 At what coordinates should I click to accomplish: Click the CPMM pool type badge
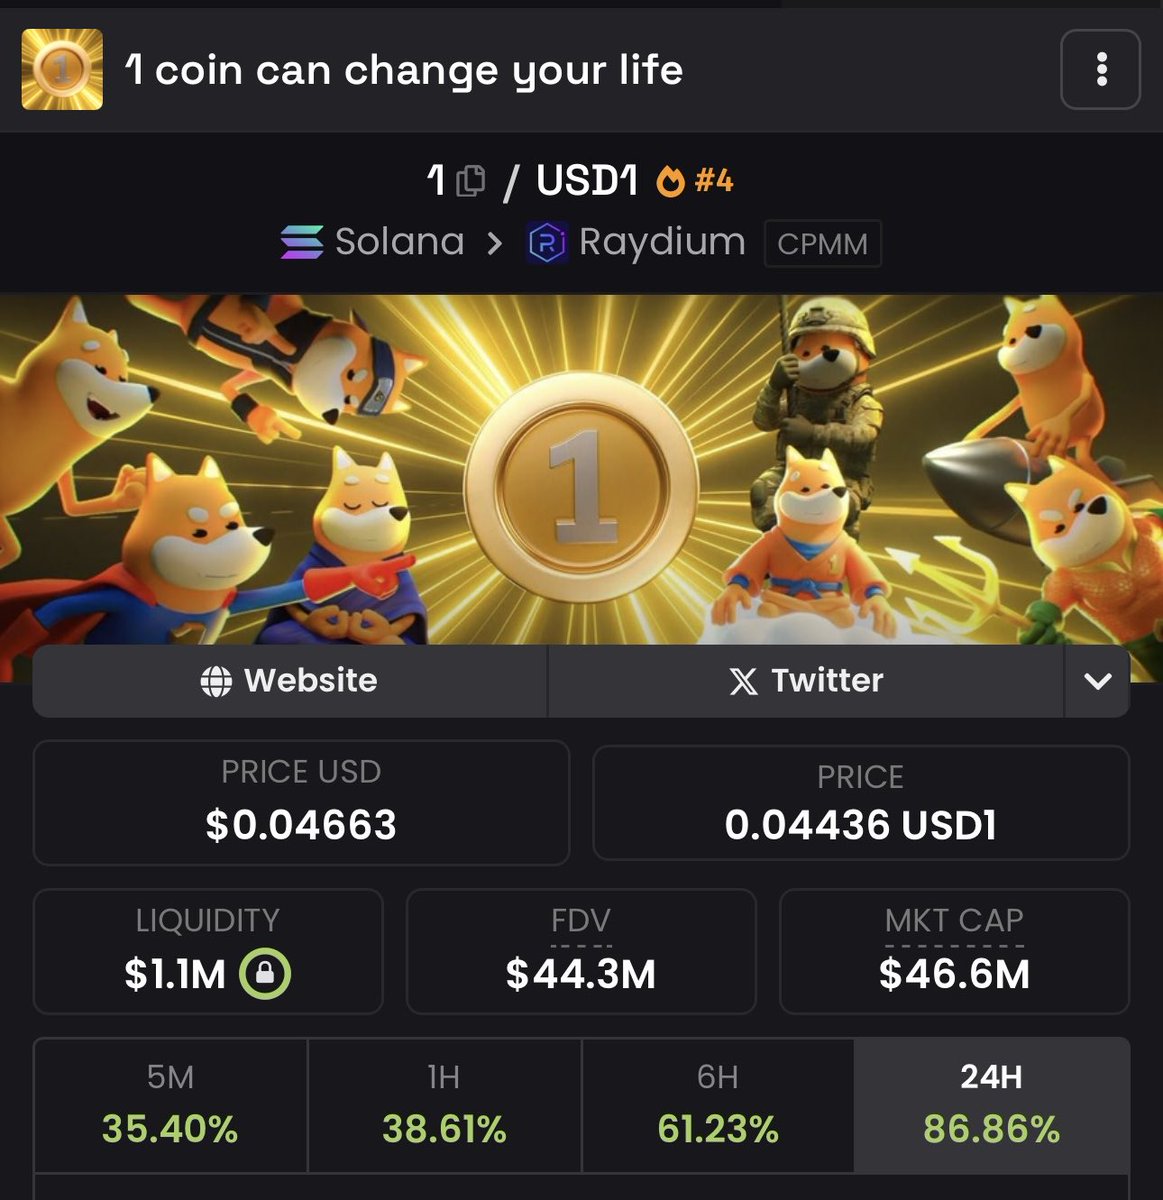tap(822, 244)
